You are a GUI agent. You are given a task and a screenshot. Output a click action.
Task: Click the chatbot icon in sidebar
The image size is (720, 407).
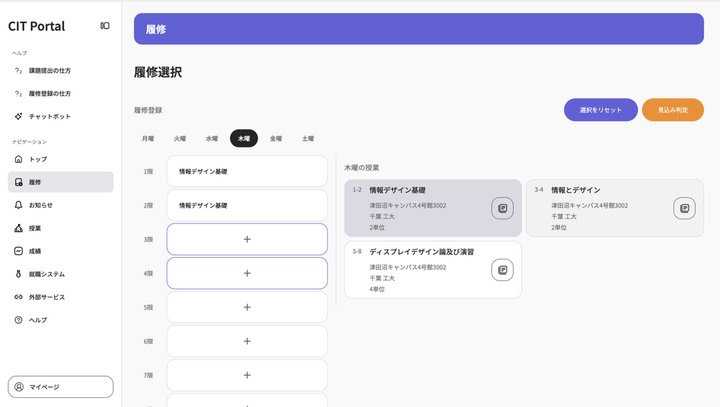tap(18, 116)
